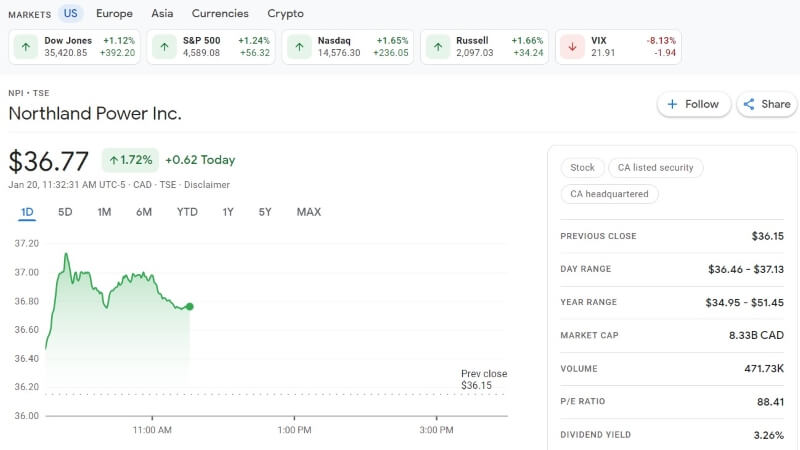The image size is (800, 450).
Task: Show the 1M chart range
Action: pyautogui.click(x=104, y=212)
